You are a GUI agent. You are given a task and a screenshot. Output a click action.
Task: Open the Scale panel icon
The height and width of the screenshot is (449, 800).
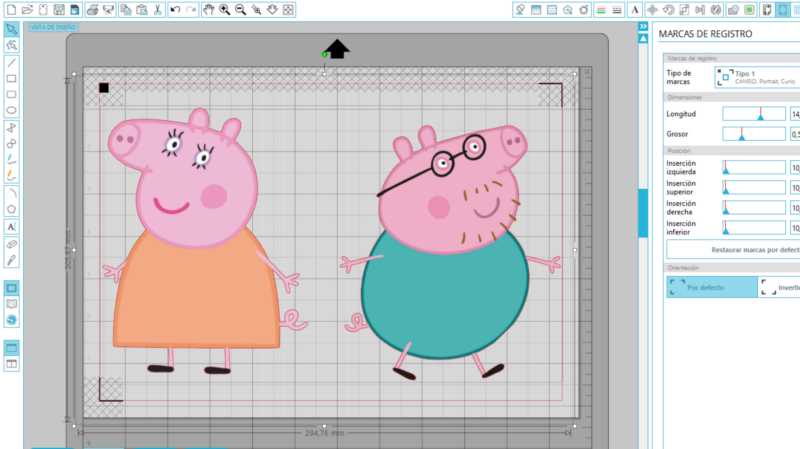(684, 10)
